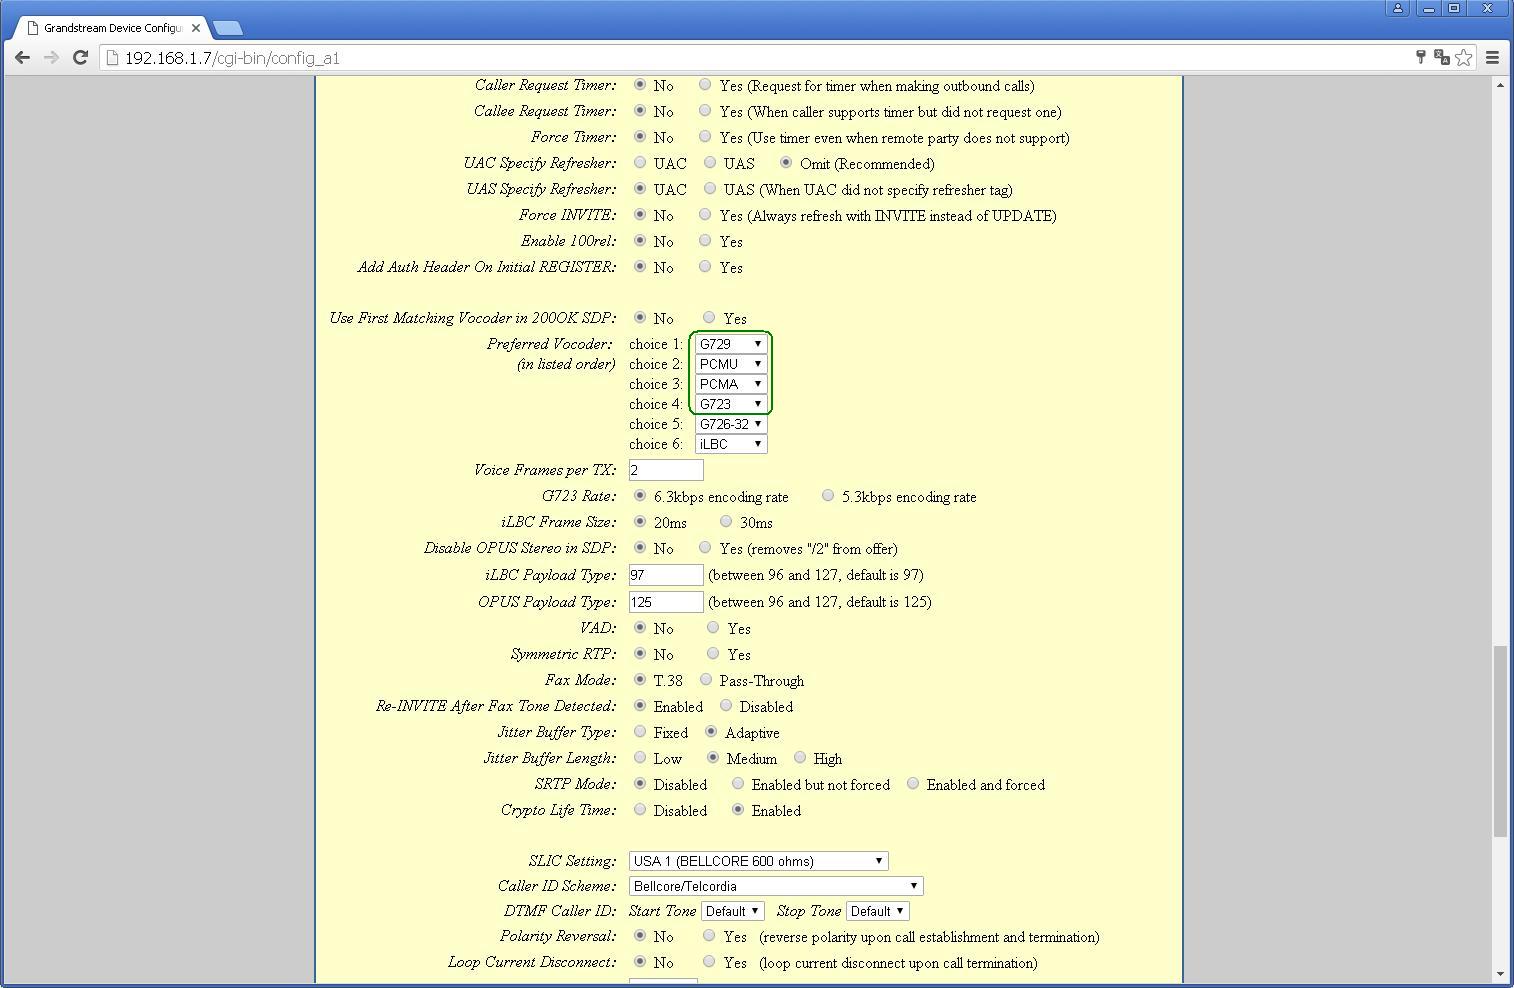The image size is (1514, 988).
Task: Open the choice 1 vocoder dropdown (G729)
Action: [731, 344]
